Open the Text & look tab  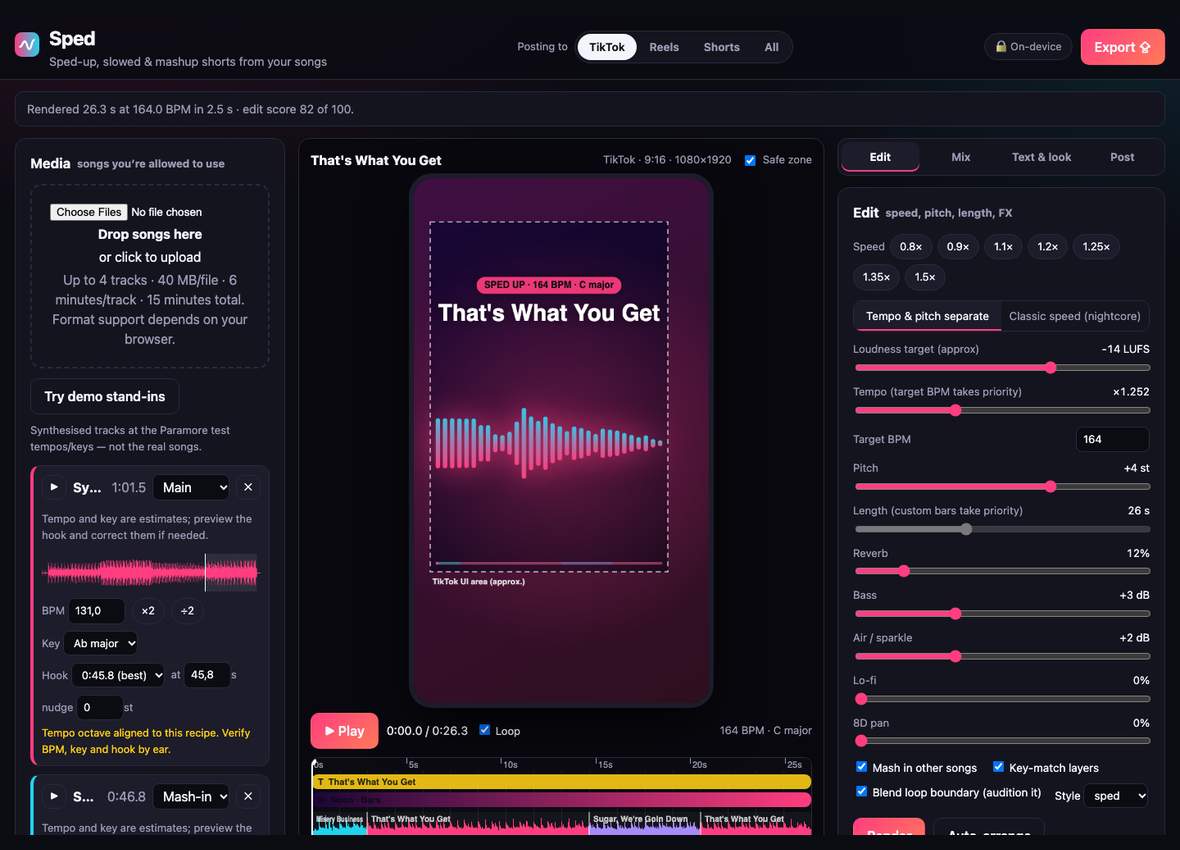1042,157
